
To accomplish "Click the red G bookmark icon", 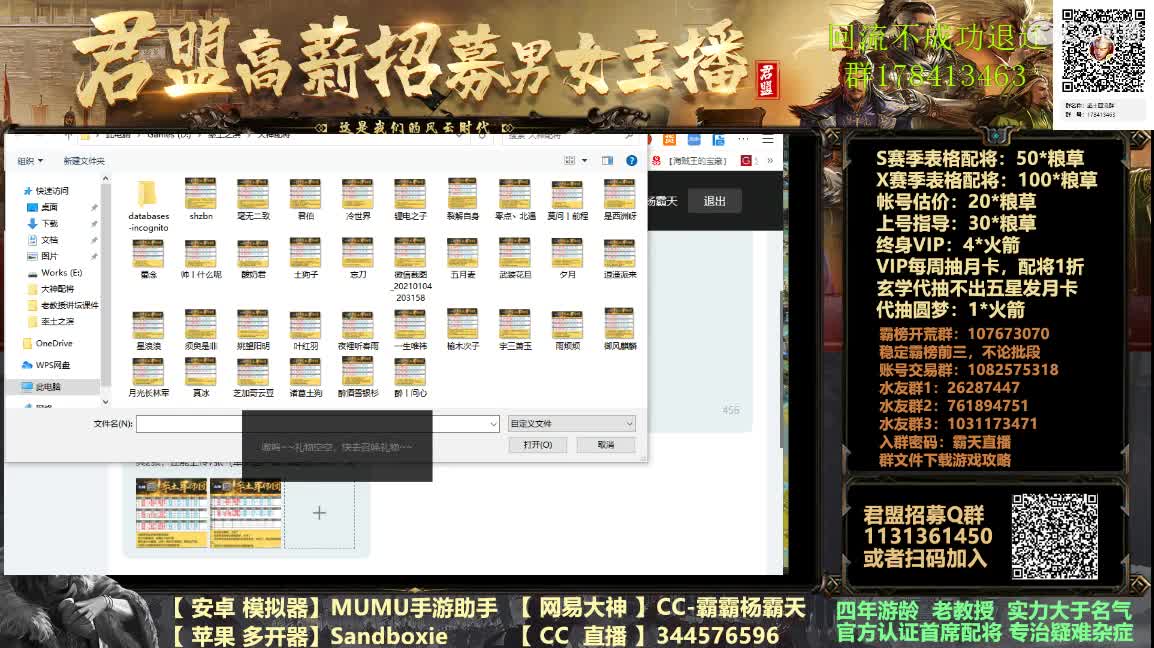I will coord(746,161).
